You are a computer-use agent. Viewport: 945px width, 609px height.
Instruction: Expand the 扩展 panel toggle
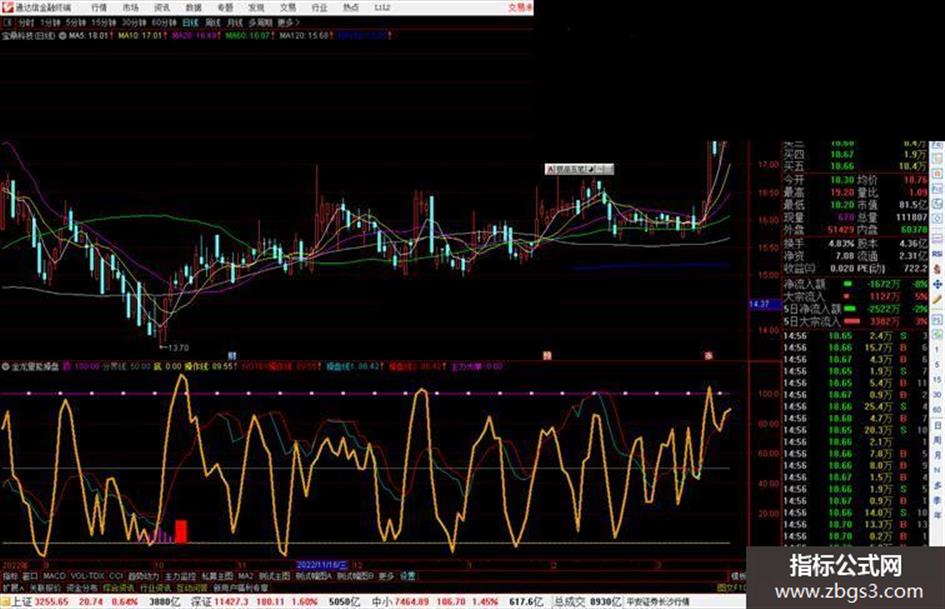(13, 587)
